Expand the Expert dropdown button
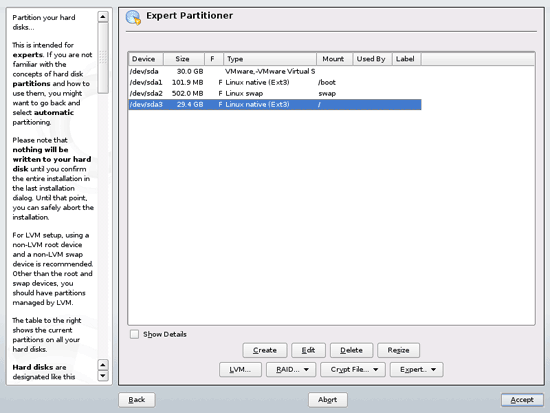Viewport: 550px width, 413px height. [x=416, y=369]
